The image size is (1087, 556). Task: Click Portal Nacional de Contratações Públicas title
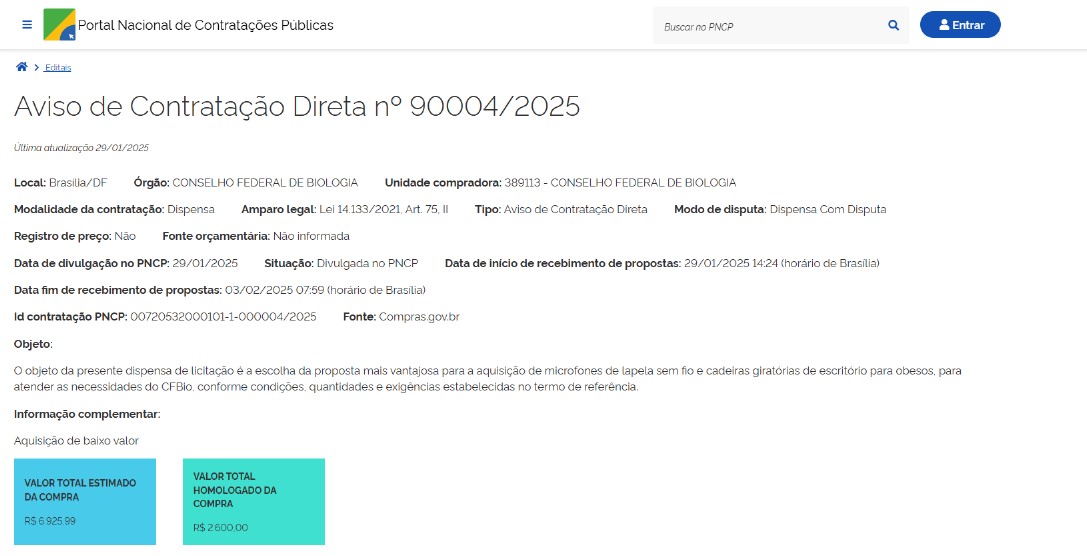(x=205, y=25)
